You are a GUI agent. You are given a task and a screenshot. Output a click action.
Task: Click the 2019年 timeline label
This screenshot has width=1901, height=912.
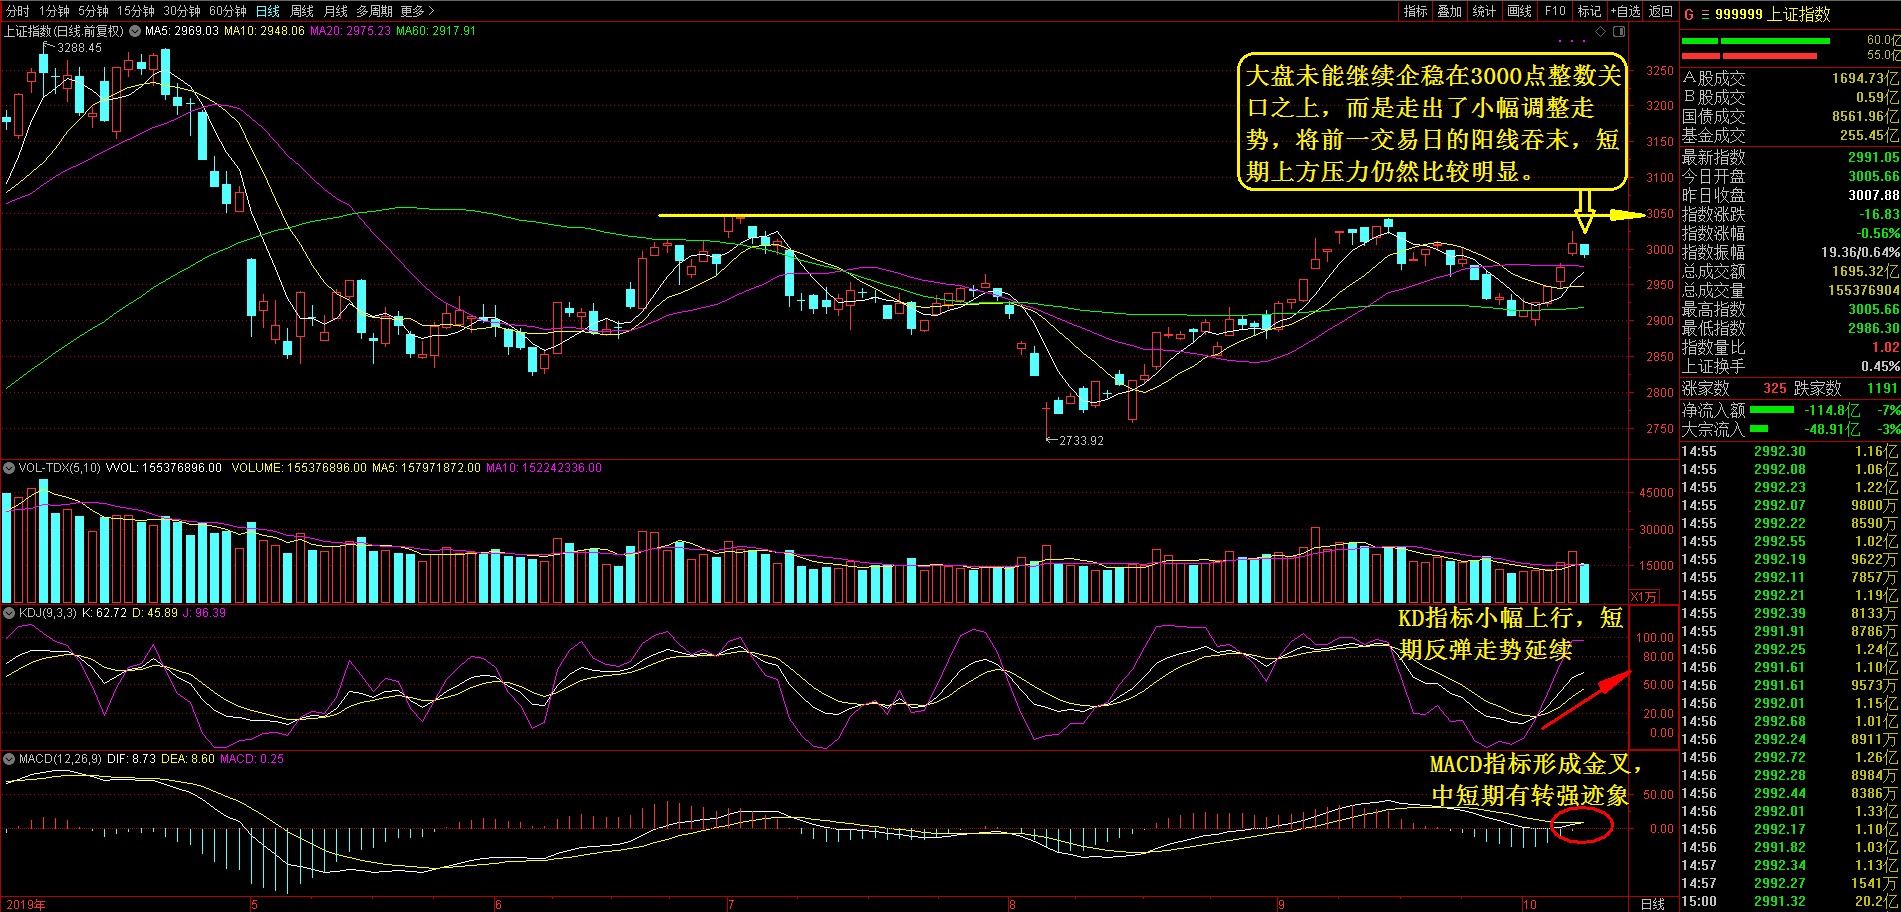pos(25,904)
